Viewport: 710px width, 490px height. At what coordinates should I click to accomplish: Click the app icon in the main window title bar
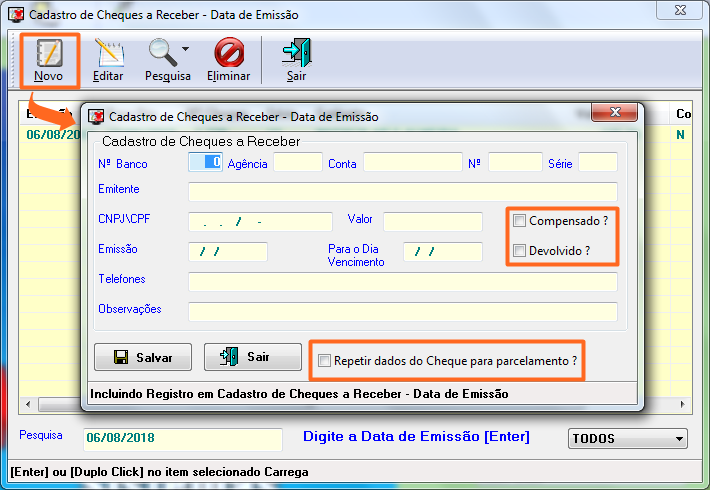click(x=16, y=14)
